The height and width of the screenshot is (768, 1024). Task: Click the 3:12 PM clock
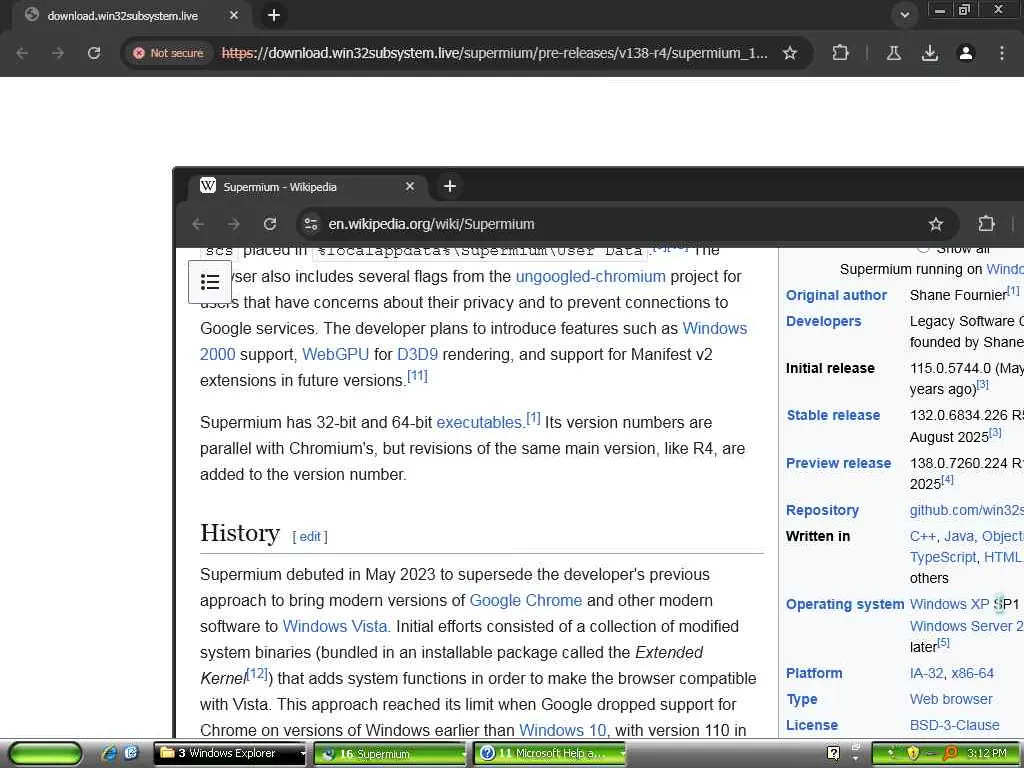[987, 753]
